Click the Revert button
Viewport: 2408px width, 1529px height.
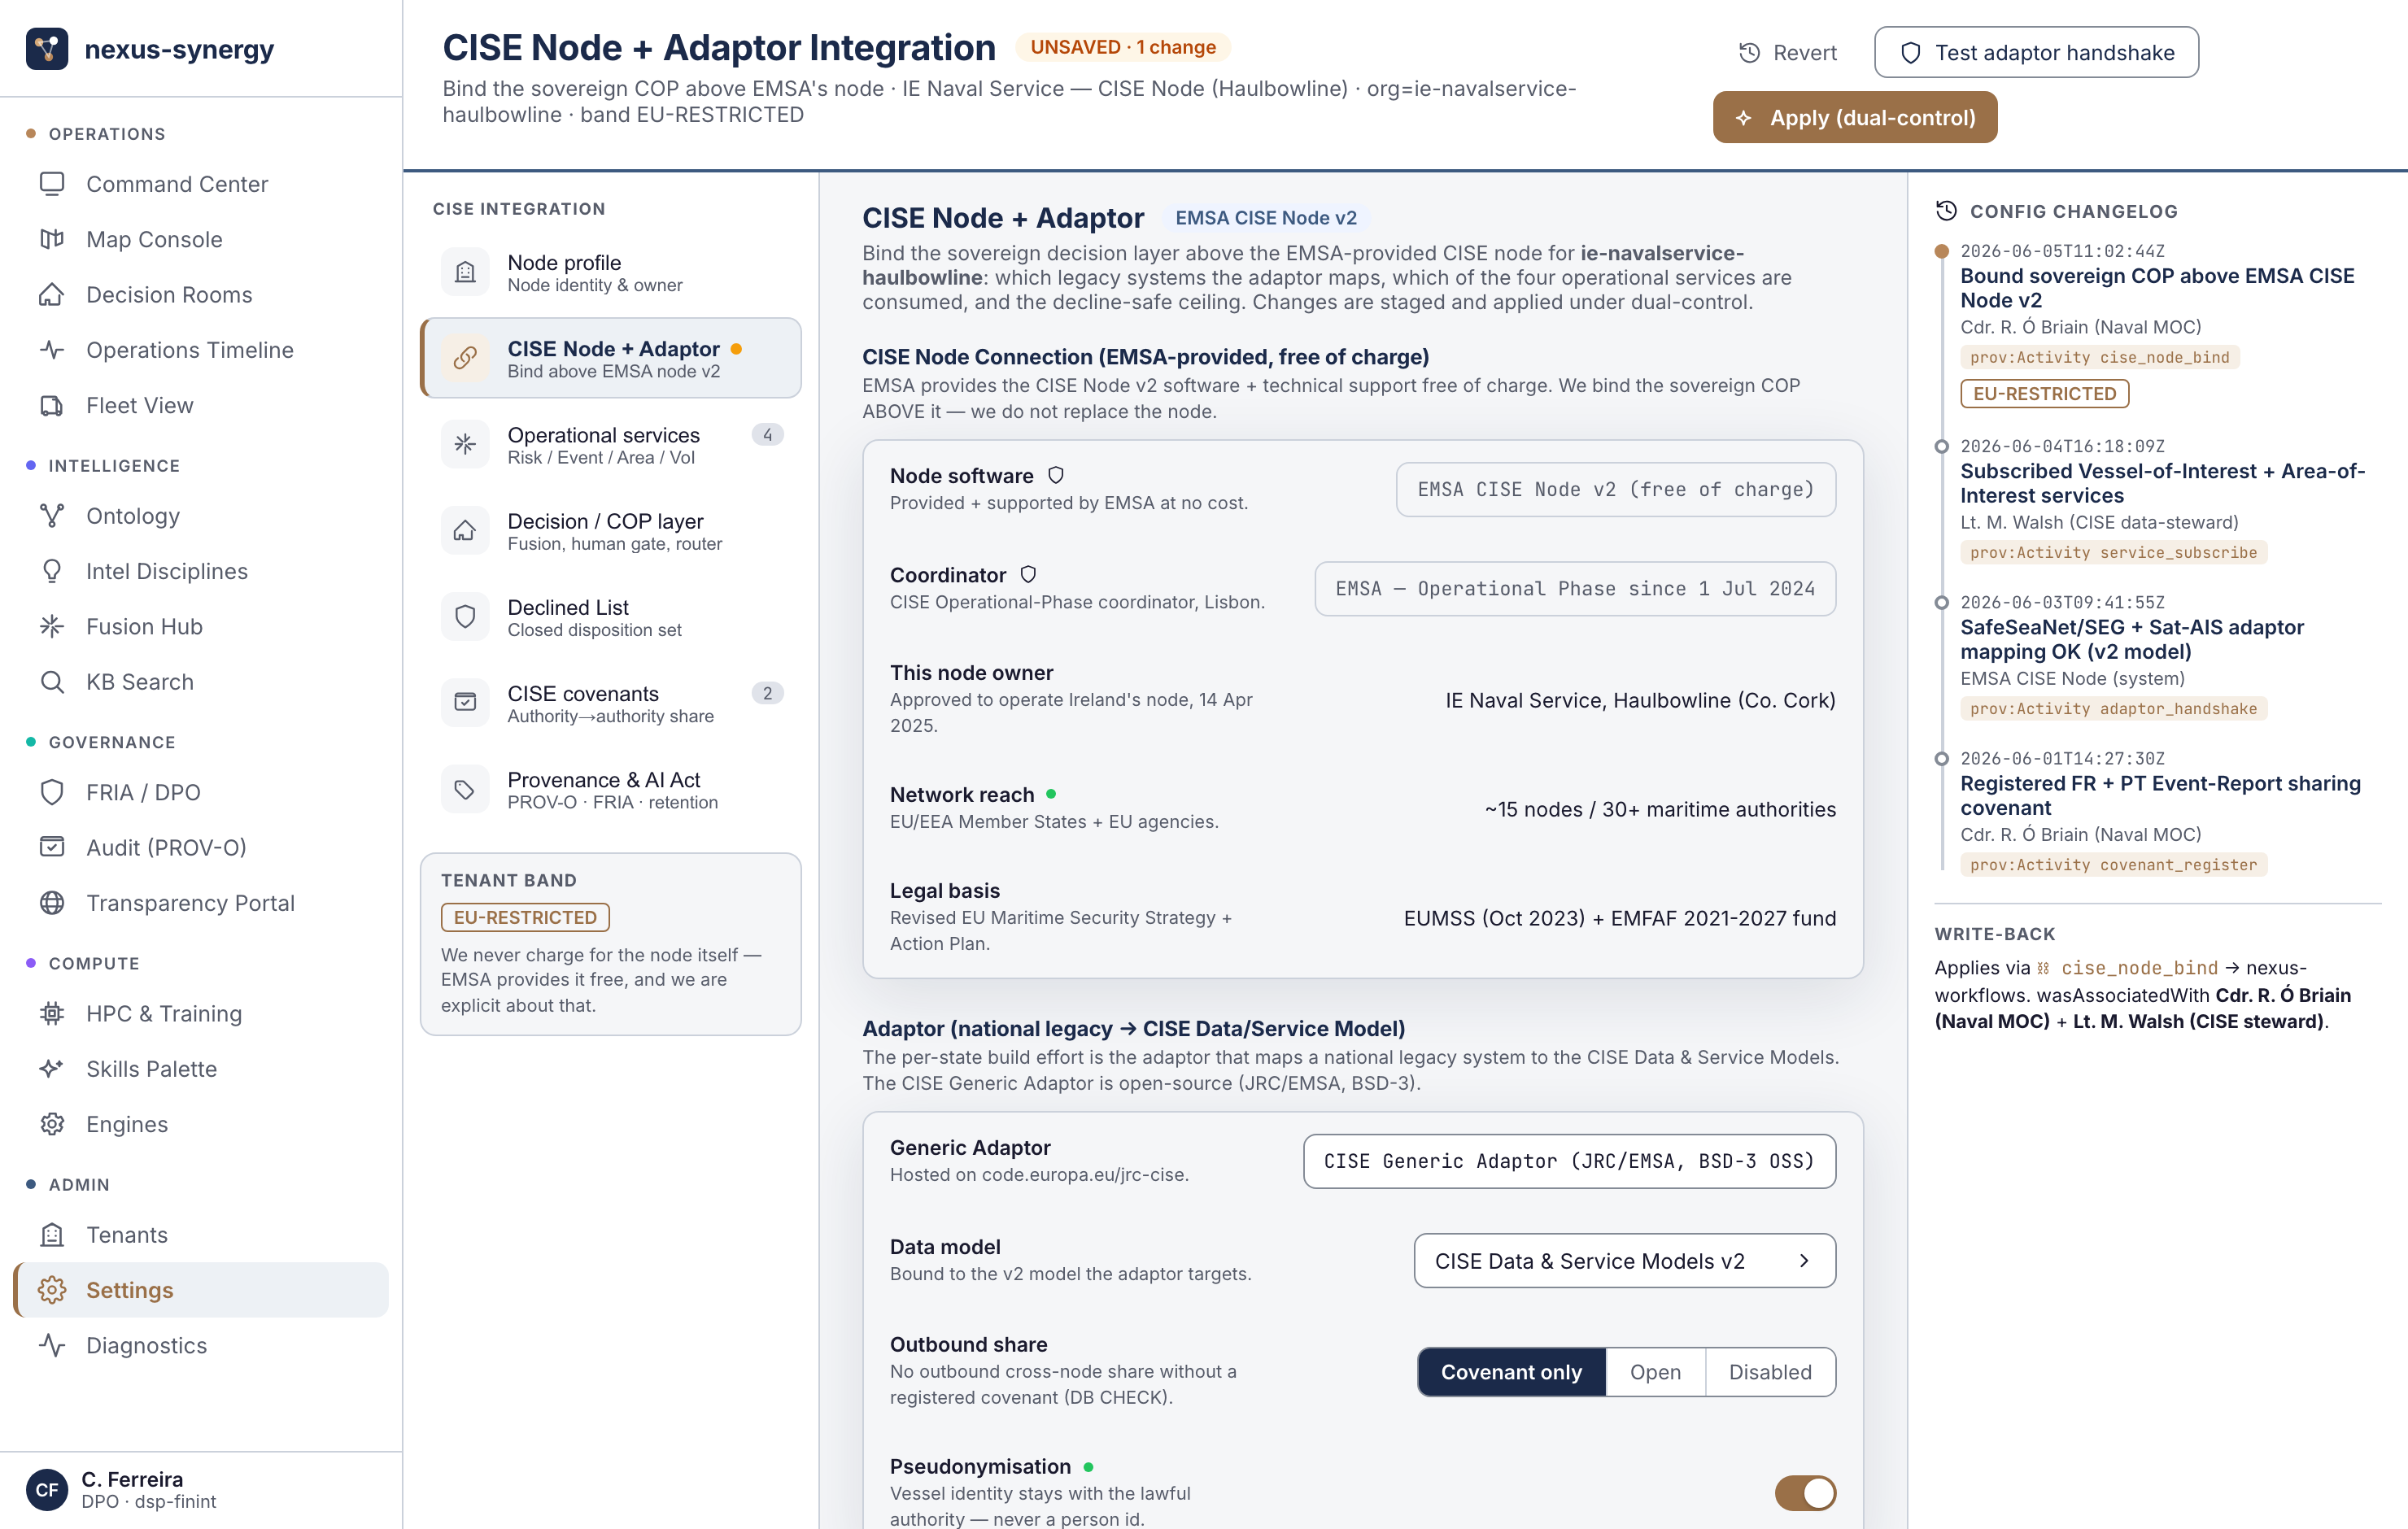pos(1787,52)
